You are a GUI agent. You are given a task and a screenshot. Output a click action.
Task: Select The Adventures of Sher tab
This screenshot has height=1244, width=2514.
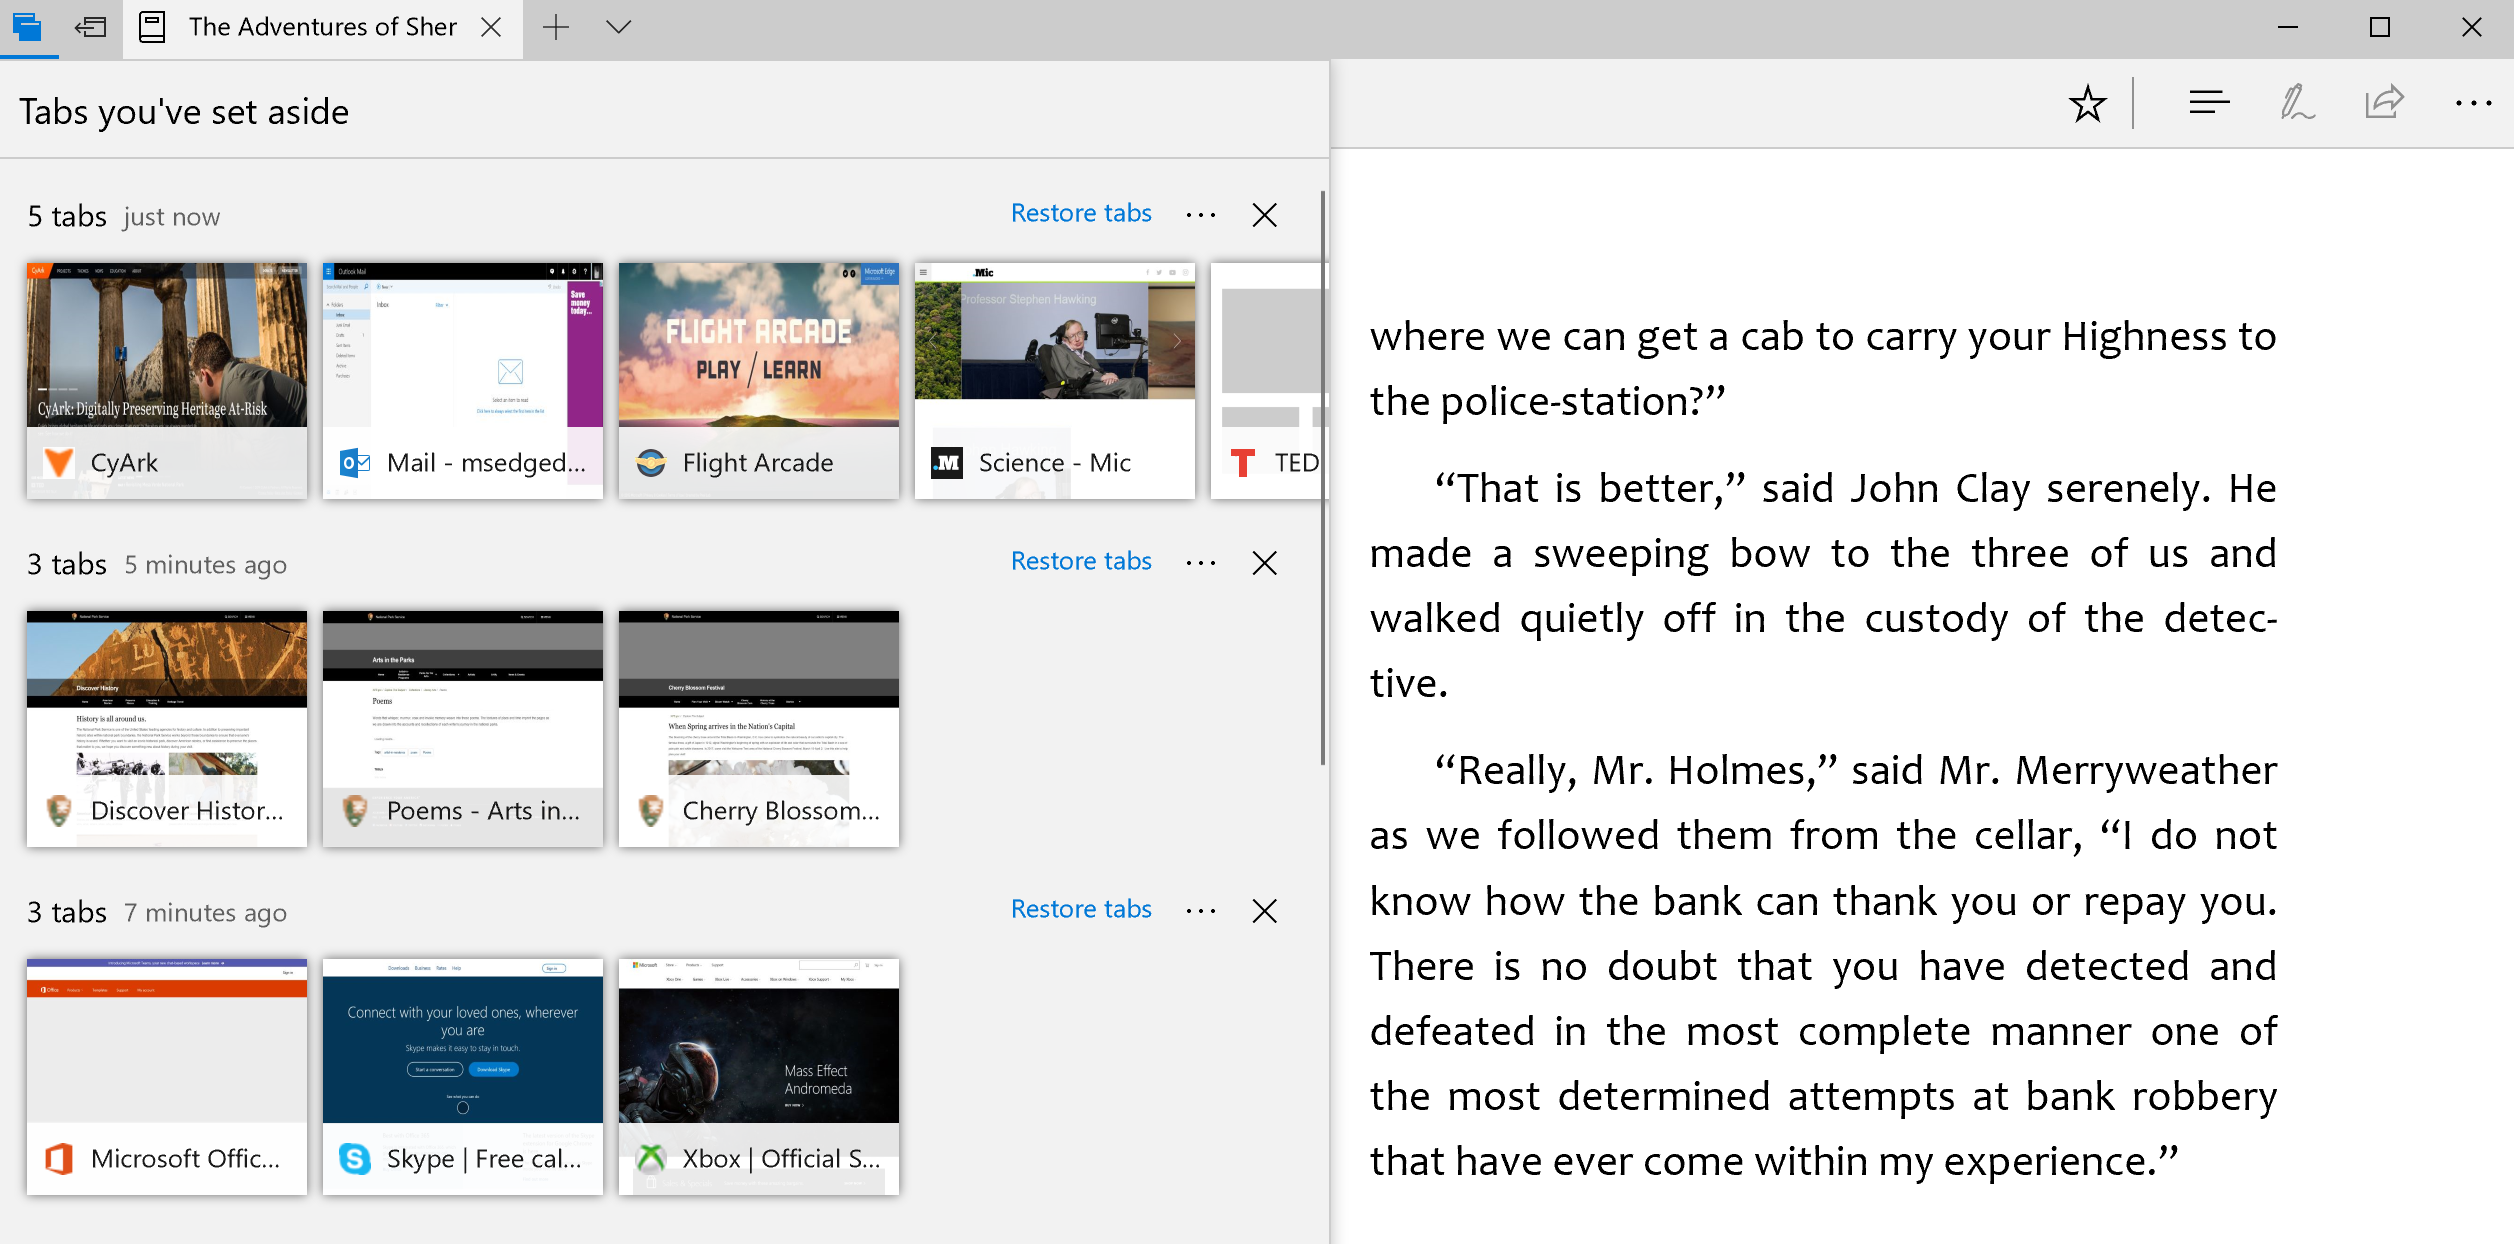(320, 27)
